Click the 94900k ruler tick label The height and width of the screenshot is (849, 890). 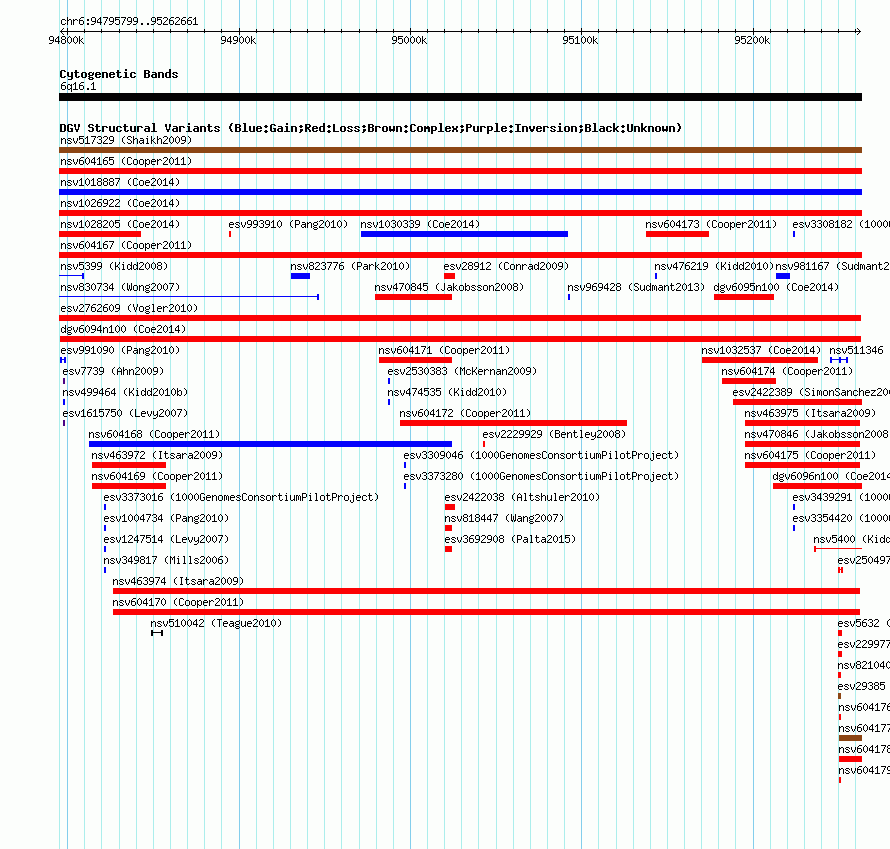click(x=238, y=40)
